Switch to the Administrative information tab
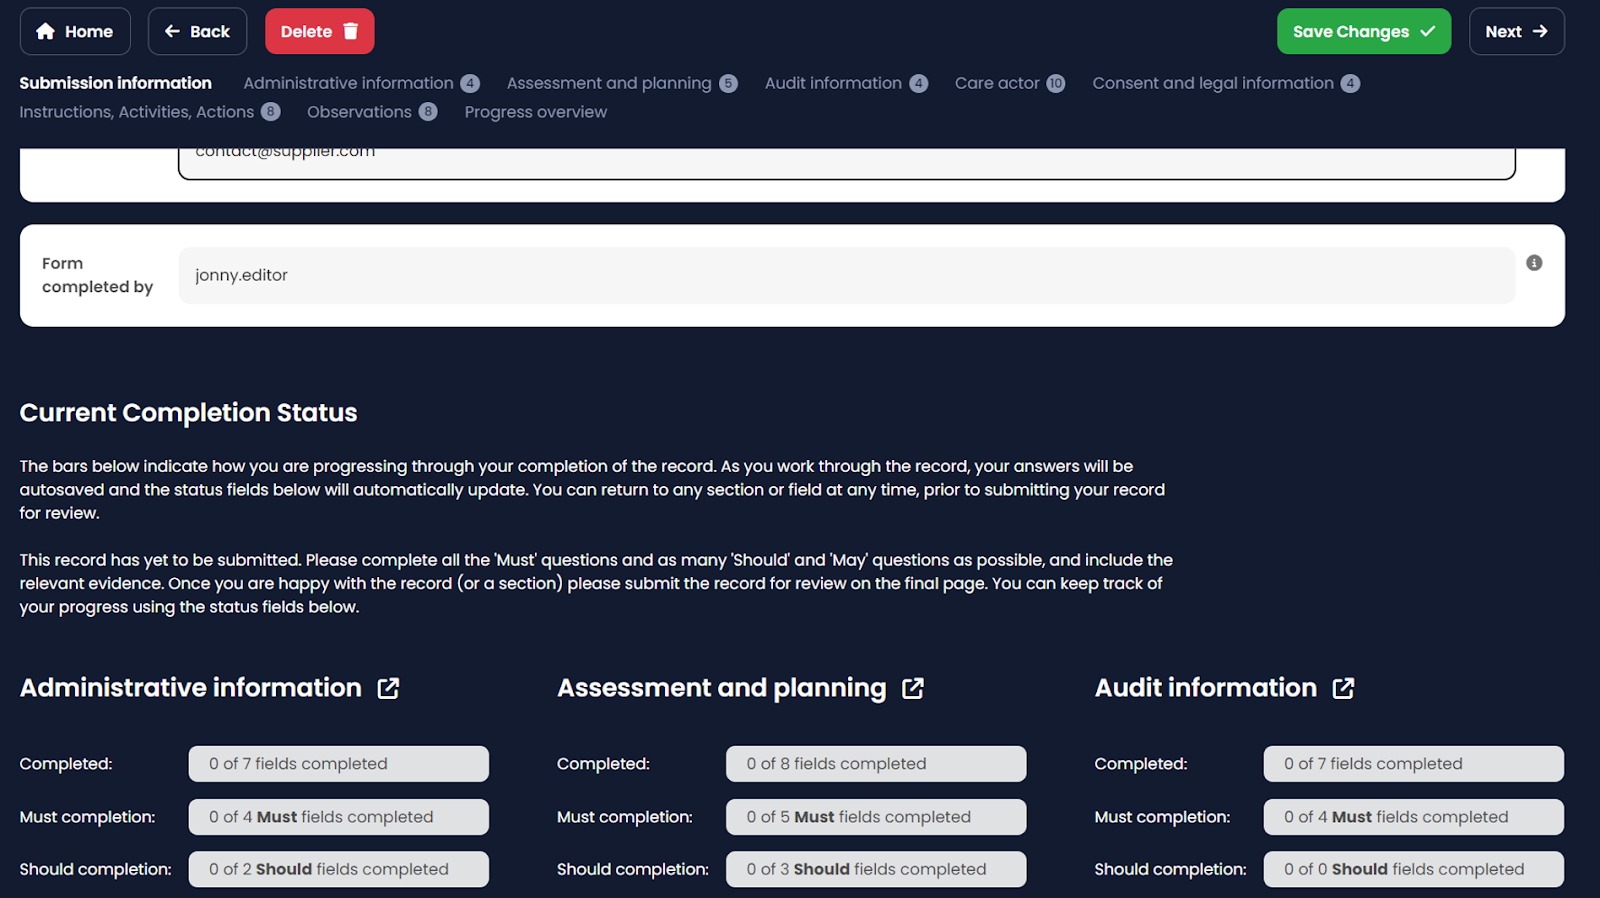 (x=348, y=83)
